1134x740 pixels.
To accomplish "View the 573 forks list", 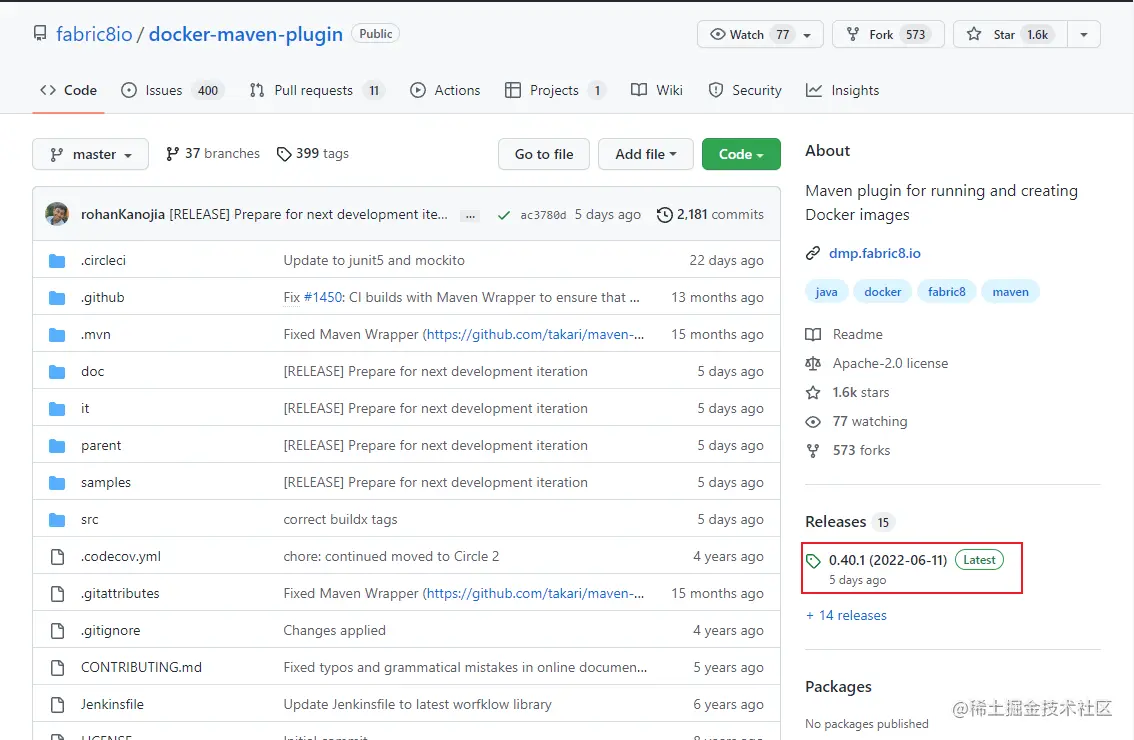I will (x=848, y=450).
